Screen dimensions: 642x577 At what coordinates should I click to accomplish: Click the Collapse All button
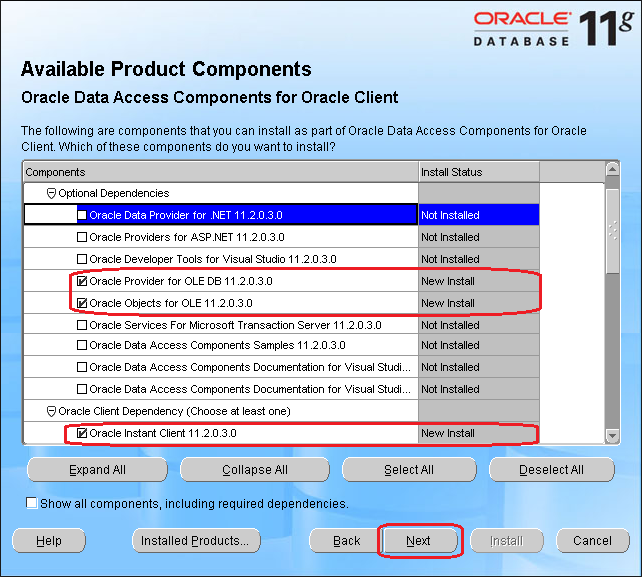tap(255, 470)
